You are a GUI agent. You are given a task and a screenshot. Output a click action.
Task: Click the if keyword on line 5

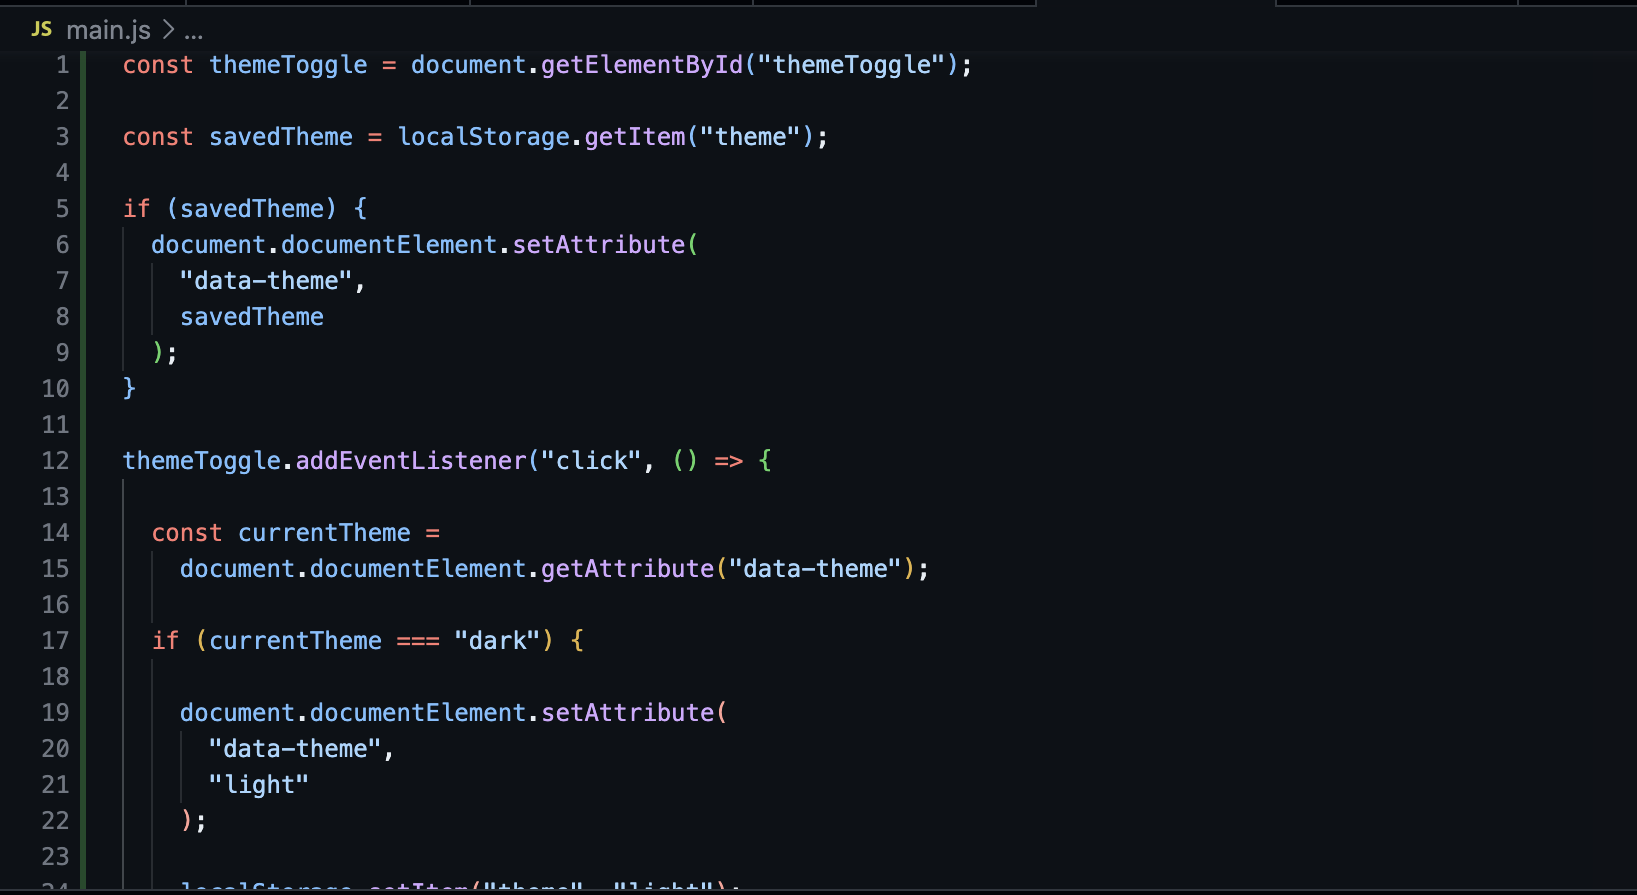tap(137, 209)
